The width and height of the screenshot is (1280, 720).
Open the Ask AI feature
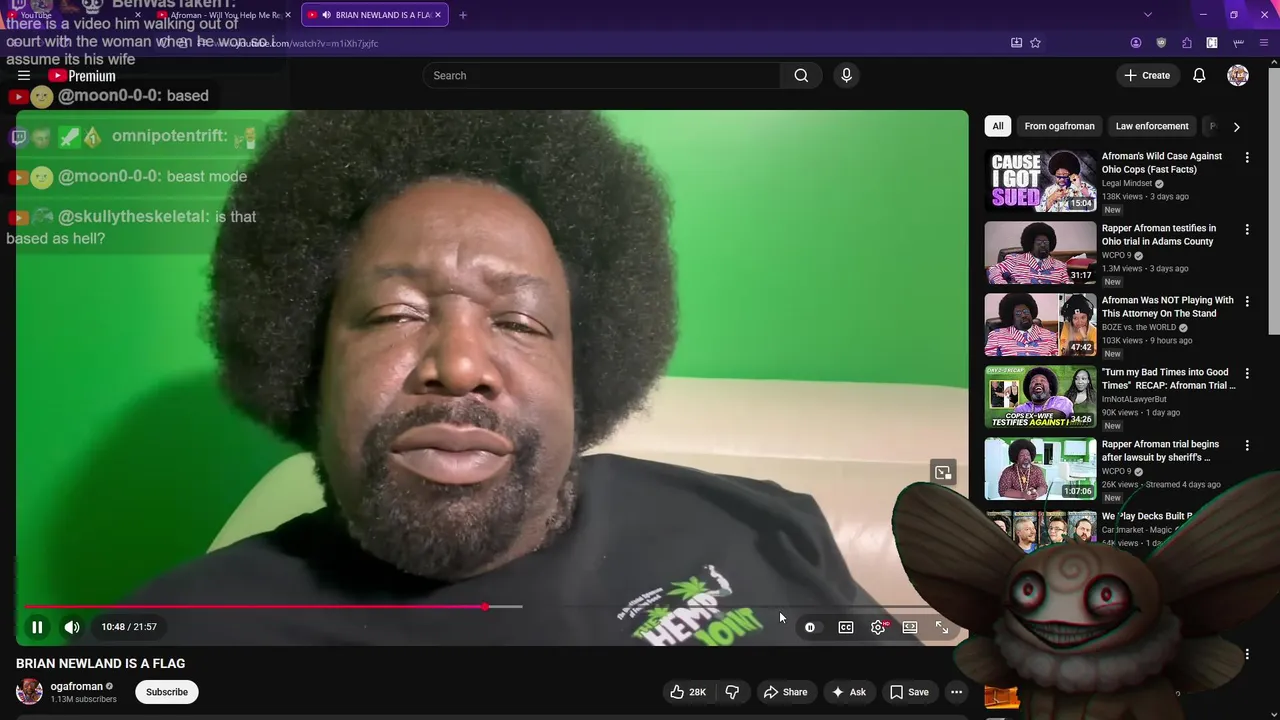(x=848, y=692)
